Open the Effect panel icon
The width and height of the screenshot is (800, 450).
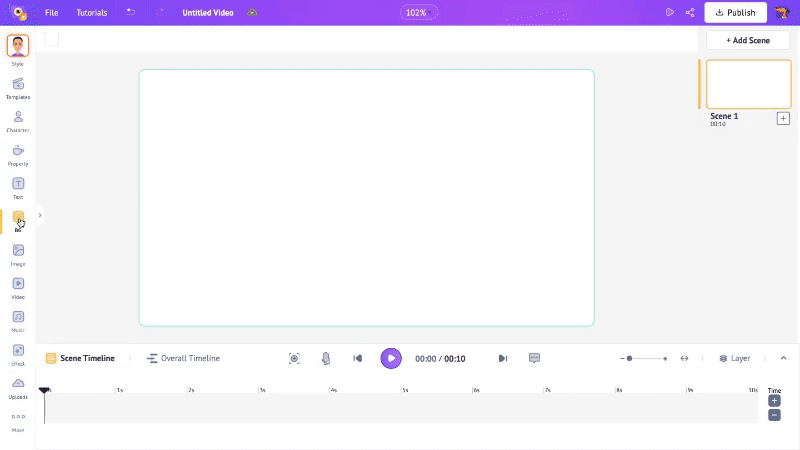click(18, 351)
